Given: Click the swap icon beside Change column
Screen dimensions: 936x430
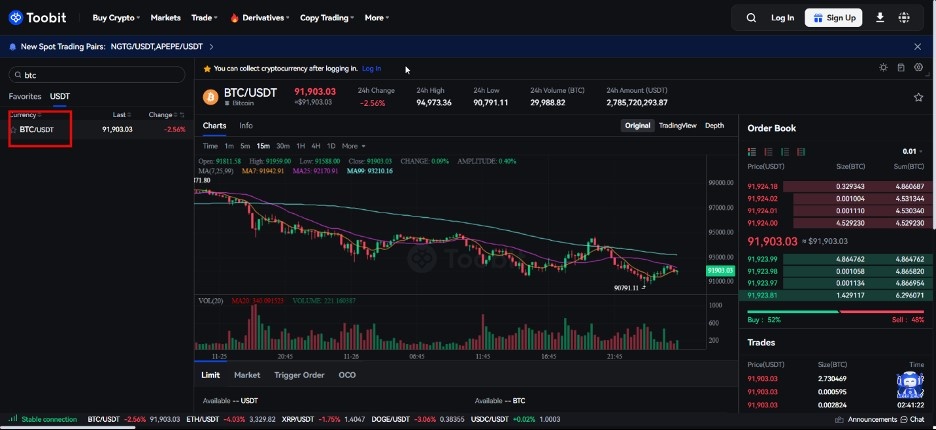Looking at the screenshot, I should [182, 115].
